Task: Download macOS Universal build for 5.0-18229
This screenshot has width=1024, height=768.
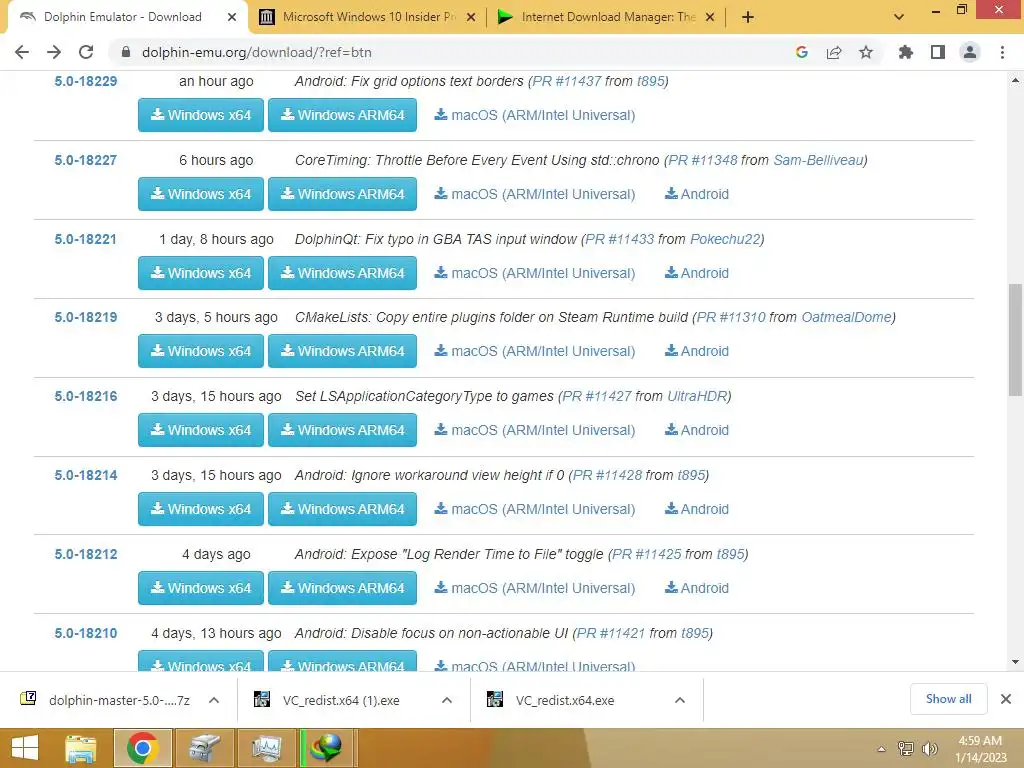Action: tap(535, 115)
